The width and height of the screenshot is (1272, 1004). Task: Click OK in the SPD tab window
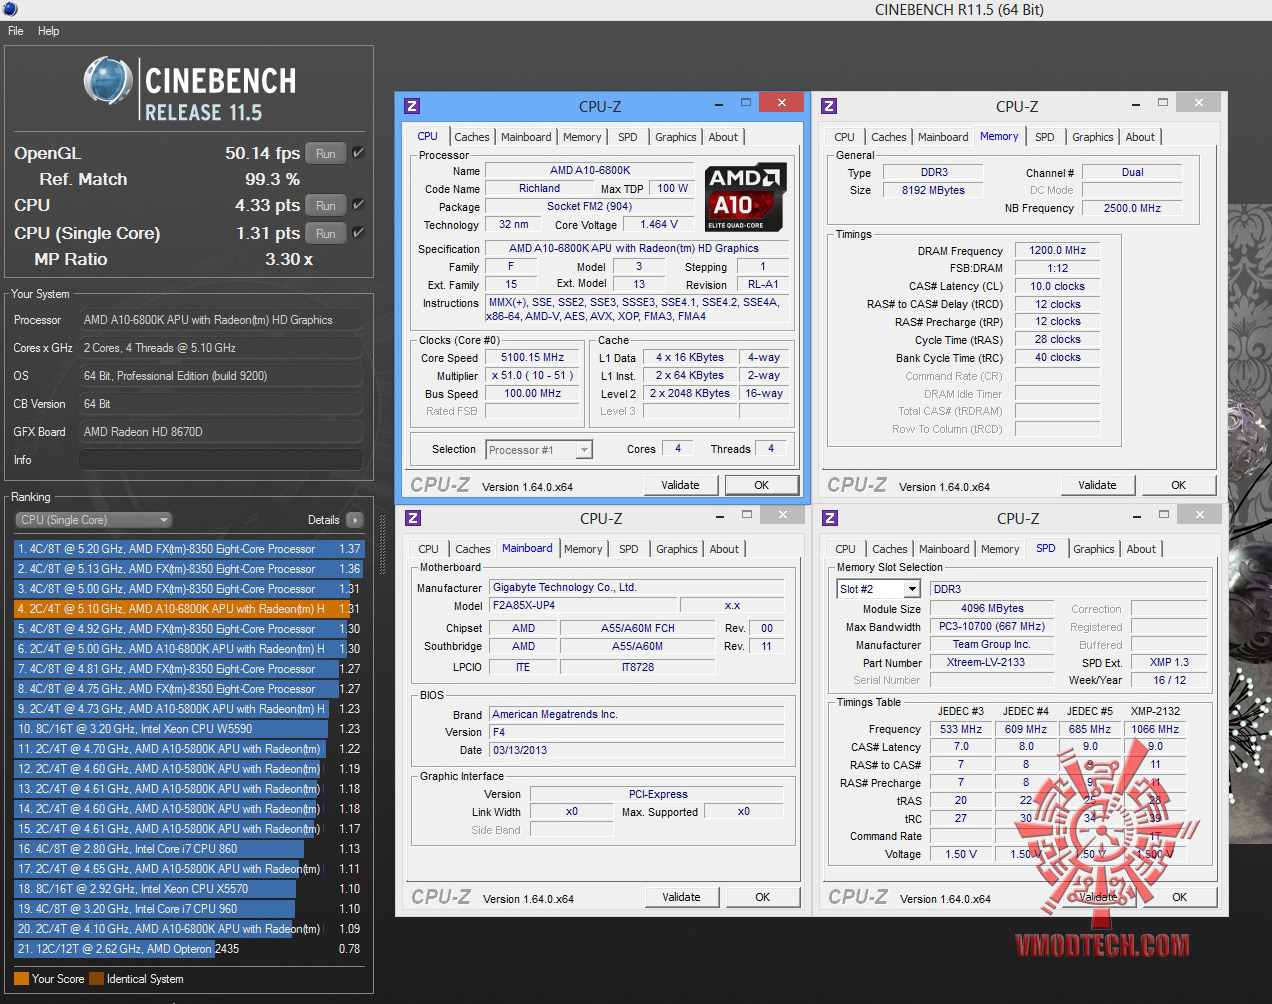pos(1179,897)
